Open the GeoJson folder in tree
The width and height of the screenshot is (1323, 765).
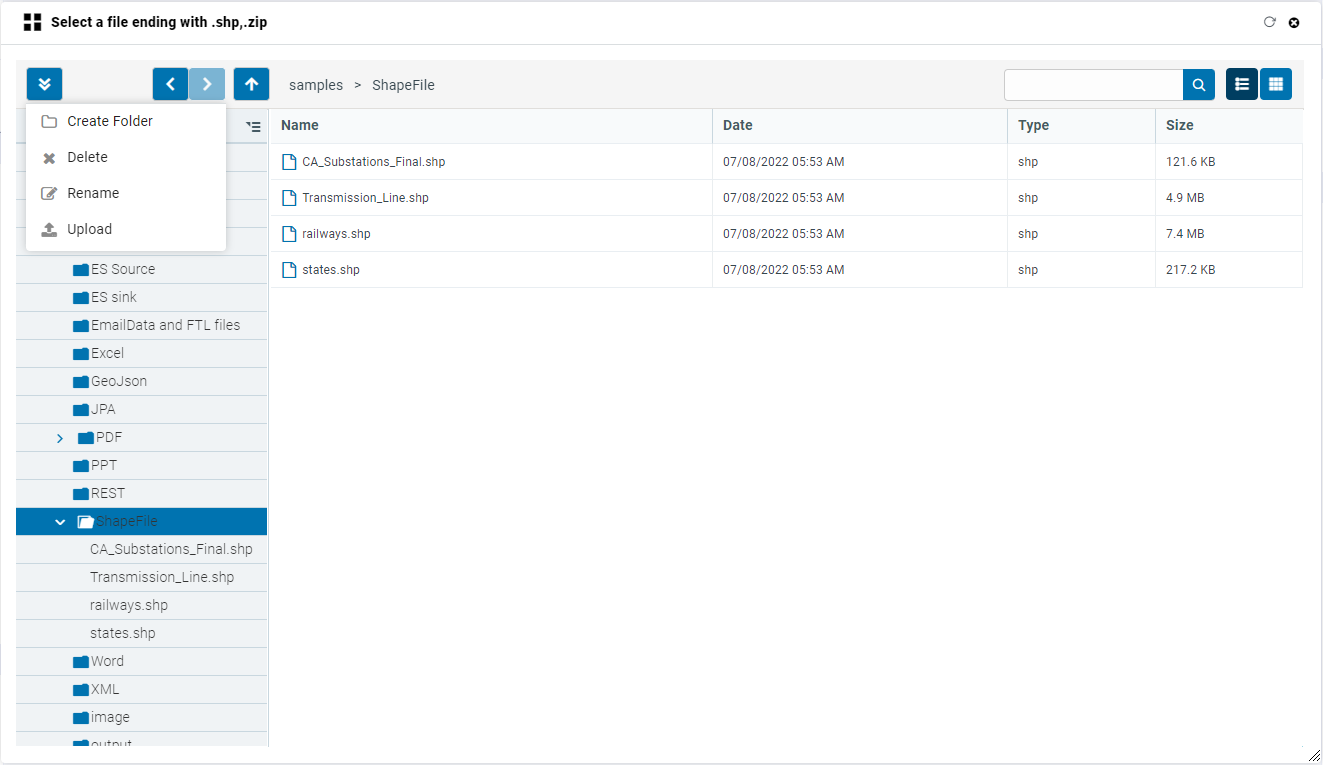tap(118, 381)
